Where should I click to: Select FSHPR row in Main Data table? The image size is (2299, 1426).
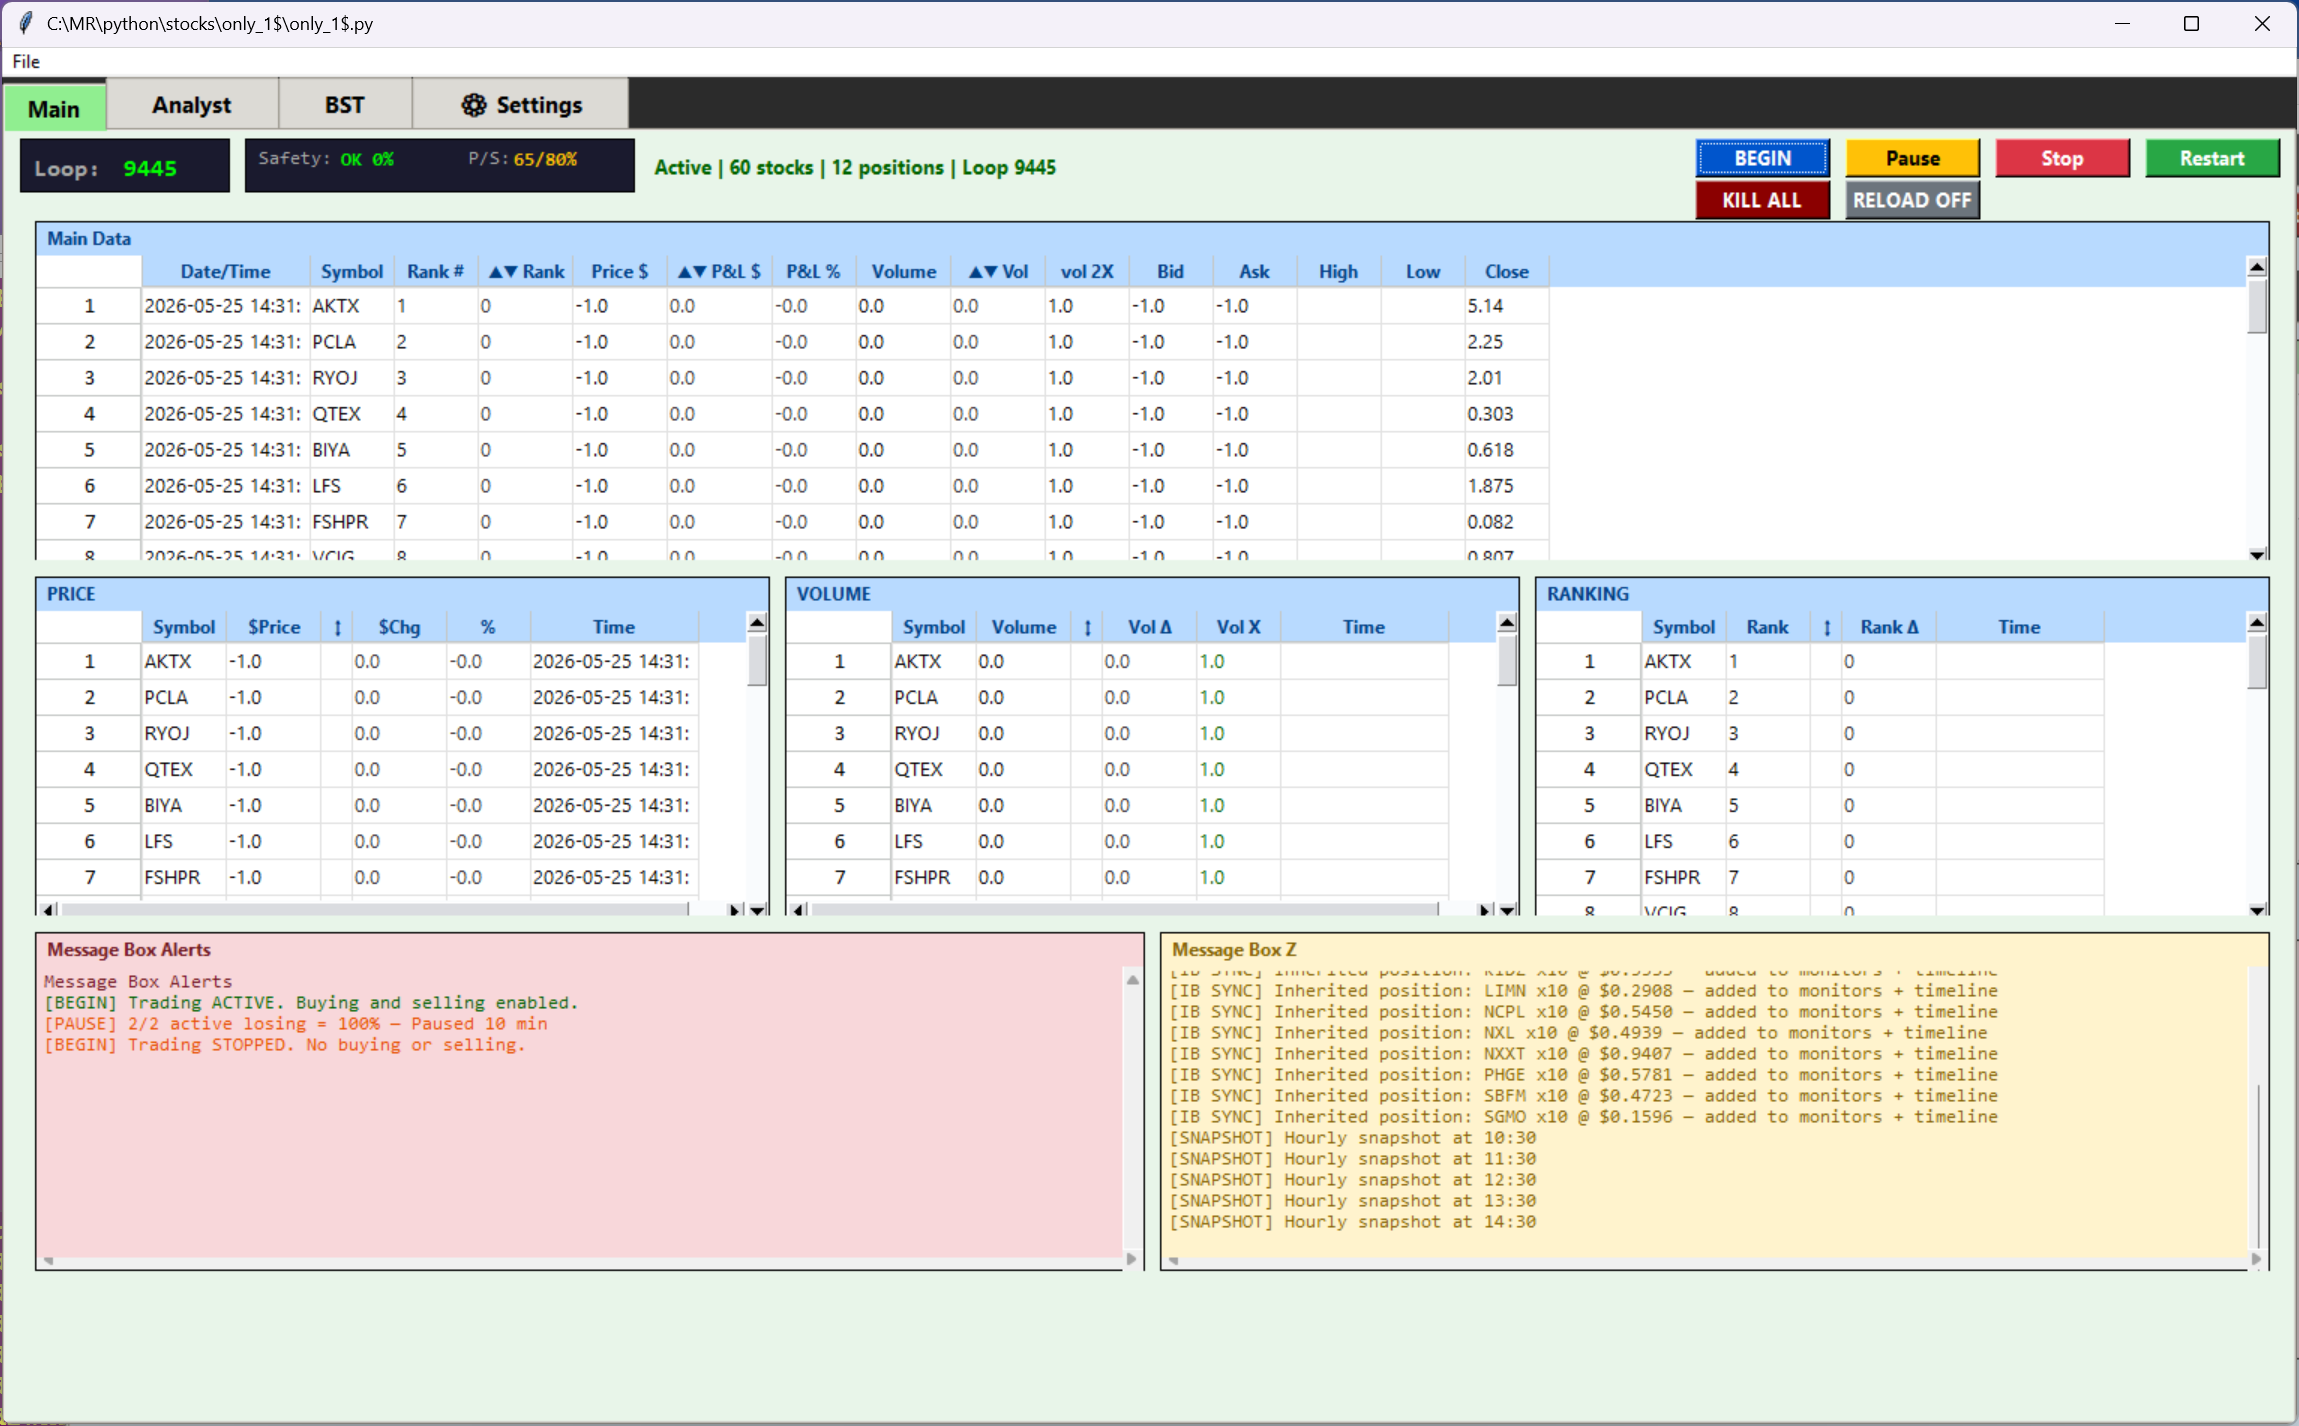(792, 522)
